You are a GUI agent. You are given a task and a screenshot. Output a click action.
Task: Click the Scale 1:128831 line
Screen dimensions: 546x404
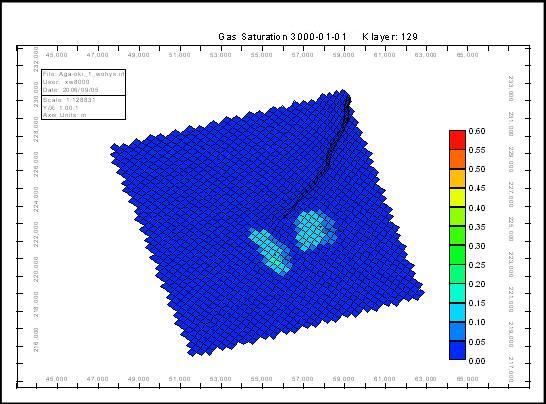pyautogui.click(x=69, y=100)
